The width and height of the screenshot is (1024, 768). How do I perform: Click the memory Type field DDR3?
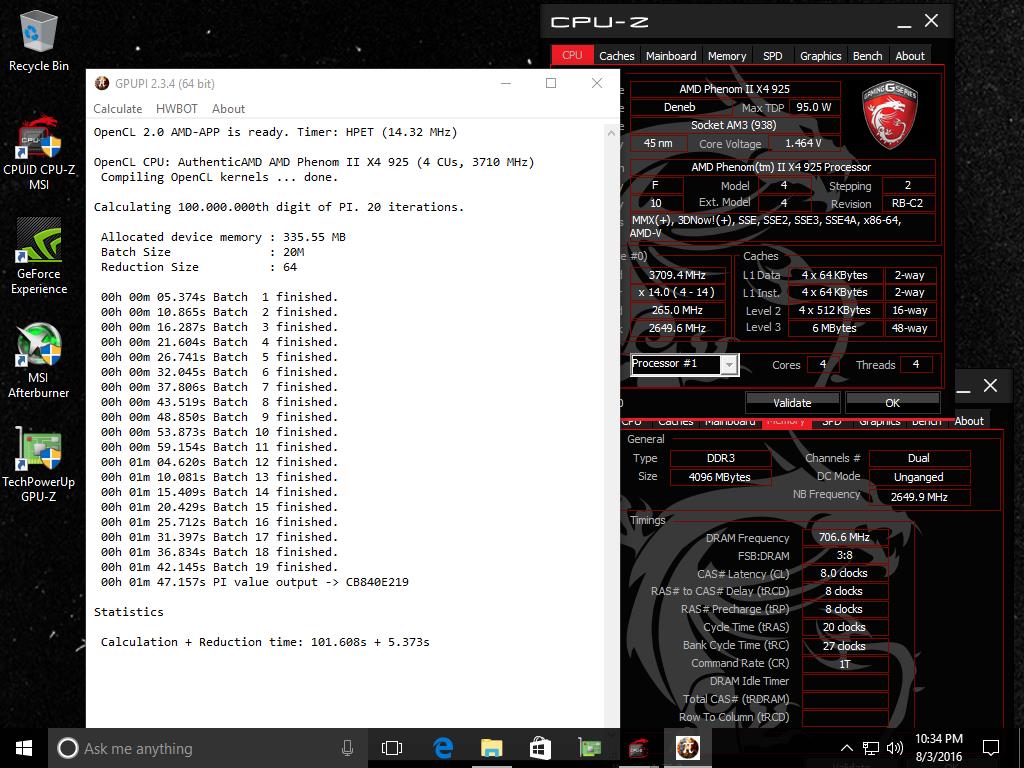click(720, 458)
